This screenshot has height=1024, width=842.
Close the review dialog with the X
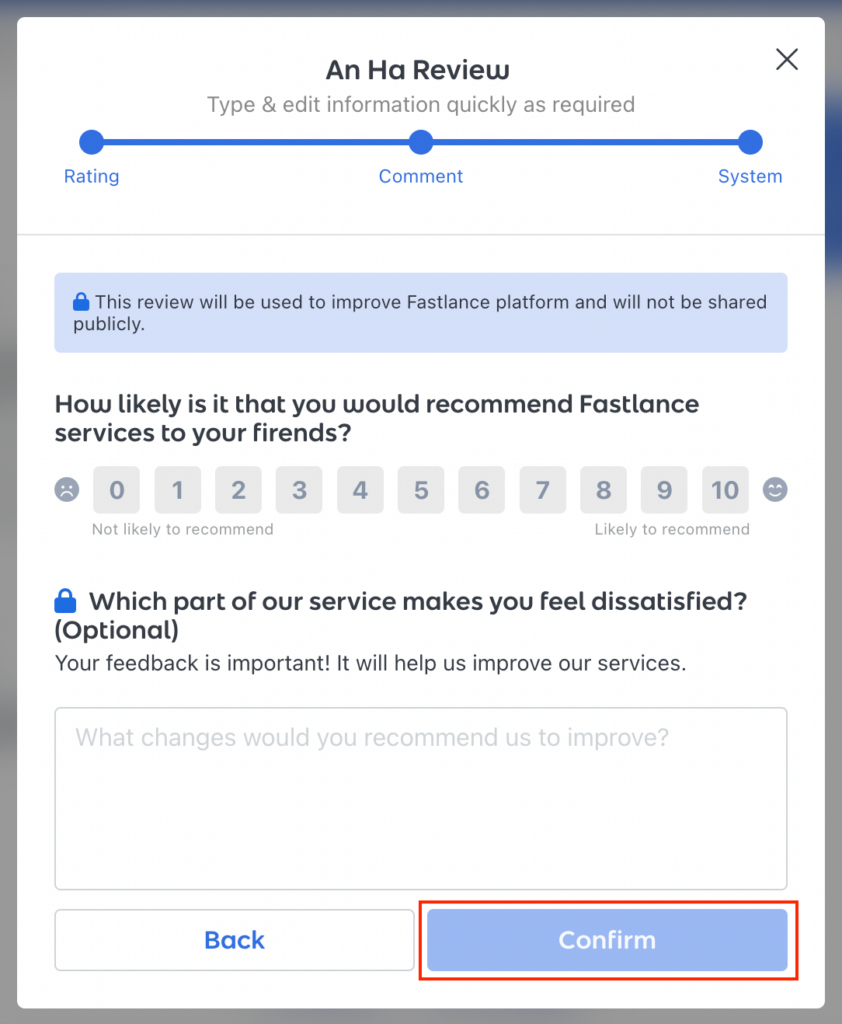[x=787, y=60]
